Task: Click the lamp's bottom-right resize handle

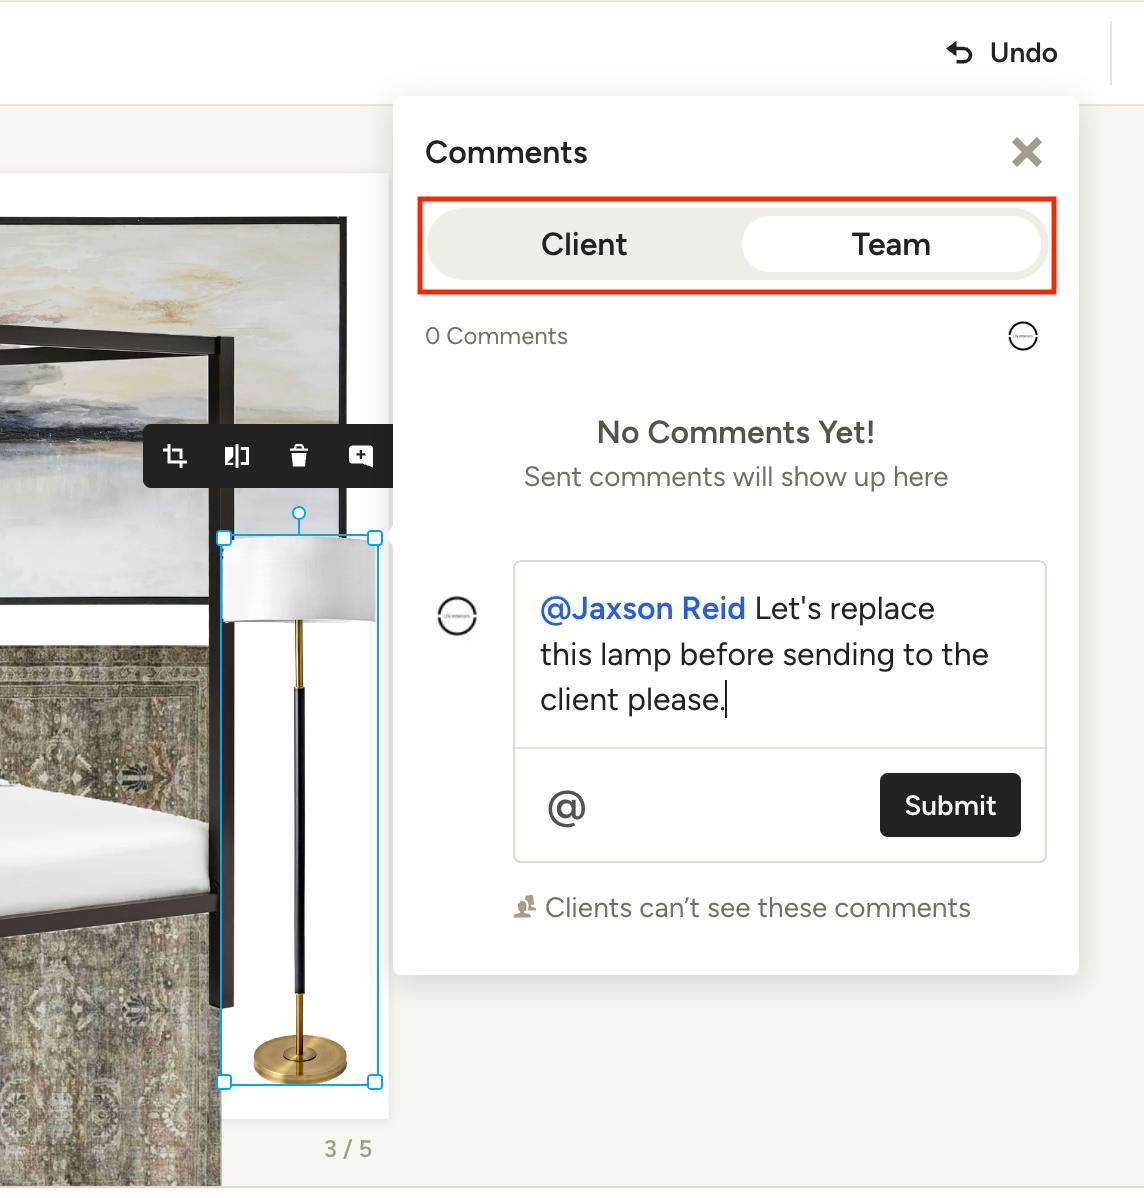Action: pos(375,1082)
